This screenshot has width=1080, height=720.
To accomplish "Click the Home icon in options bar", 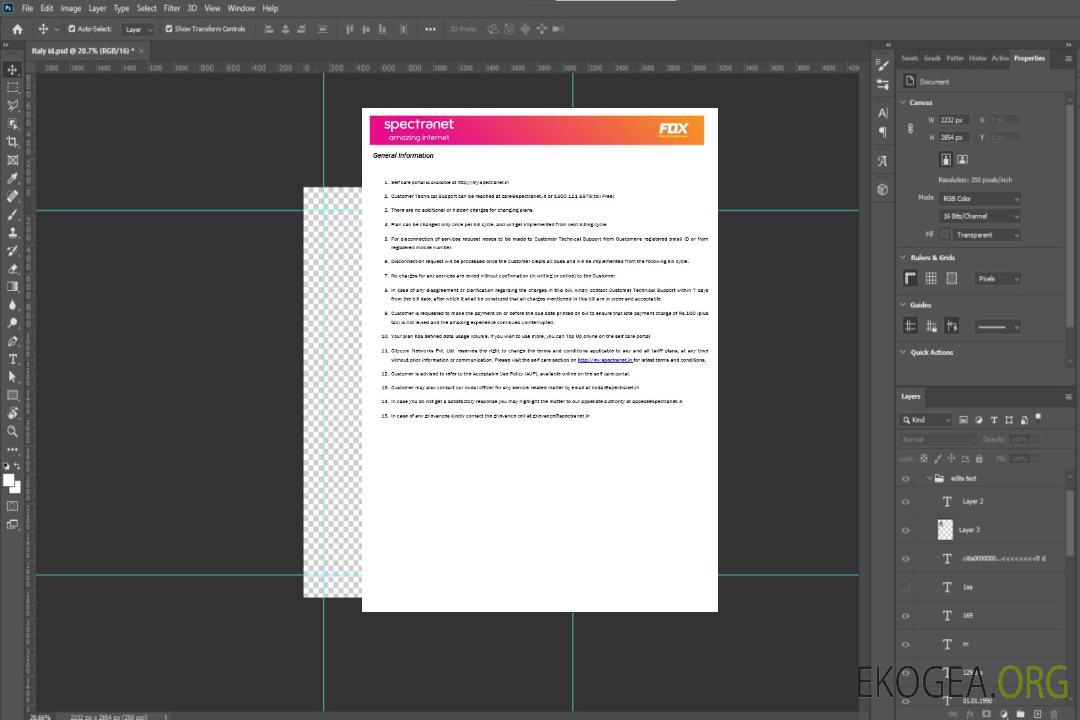I will click(17, 29).
